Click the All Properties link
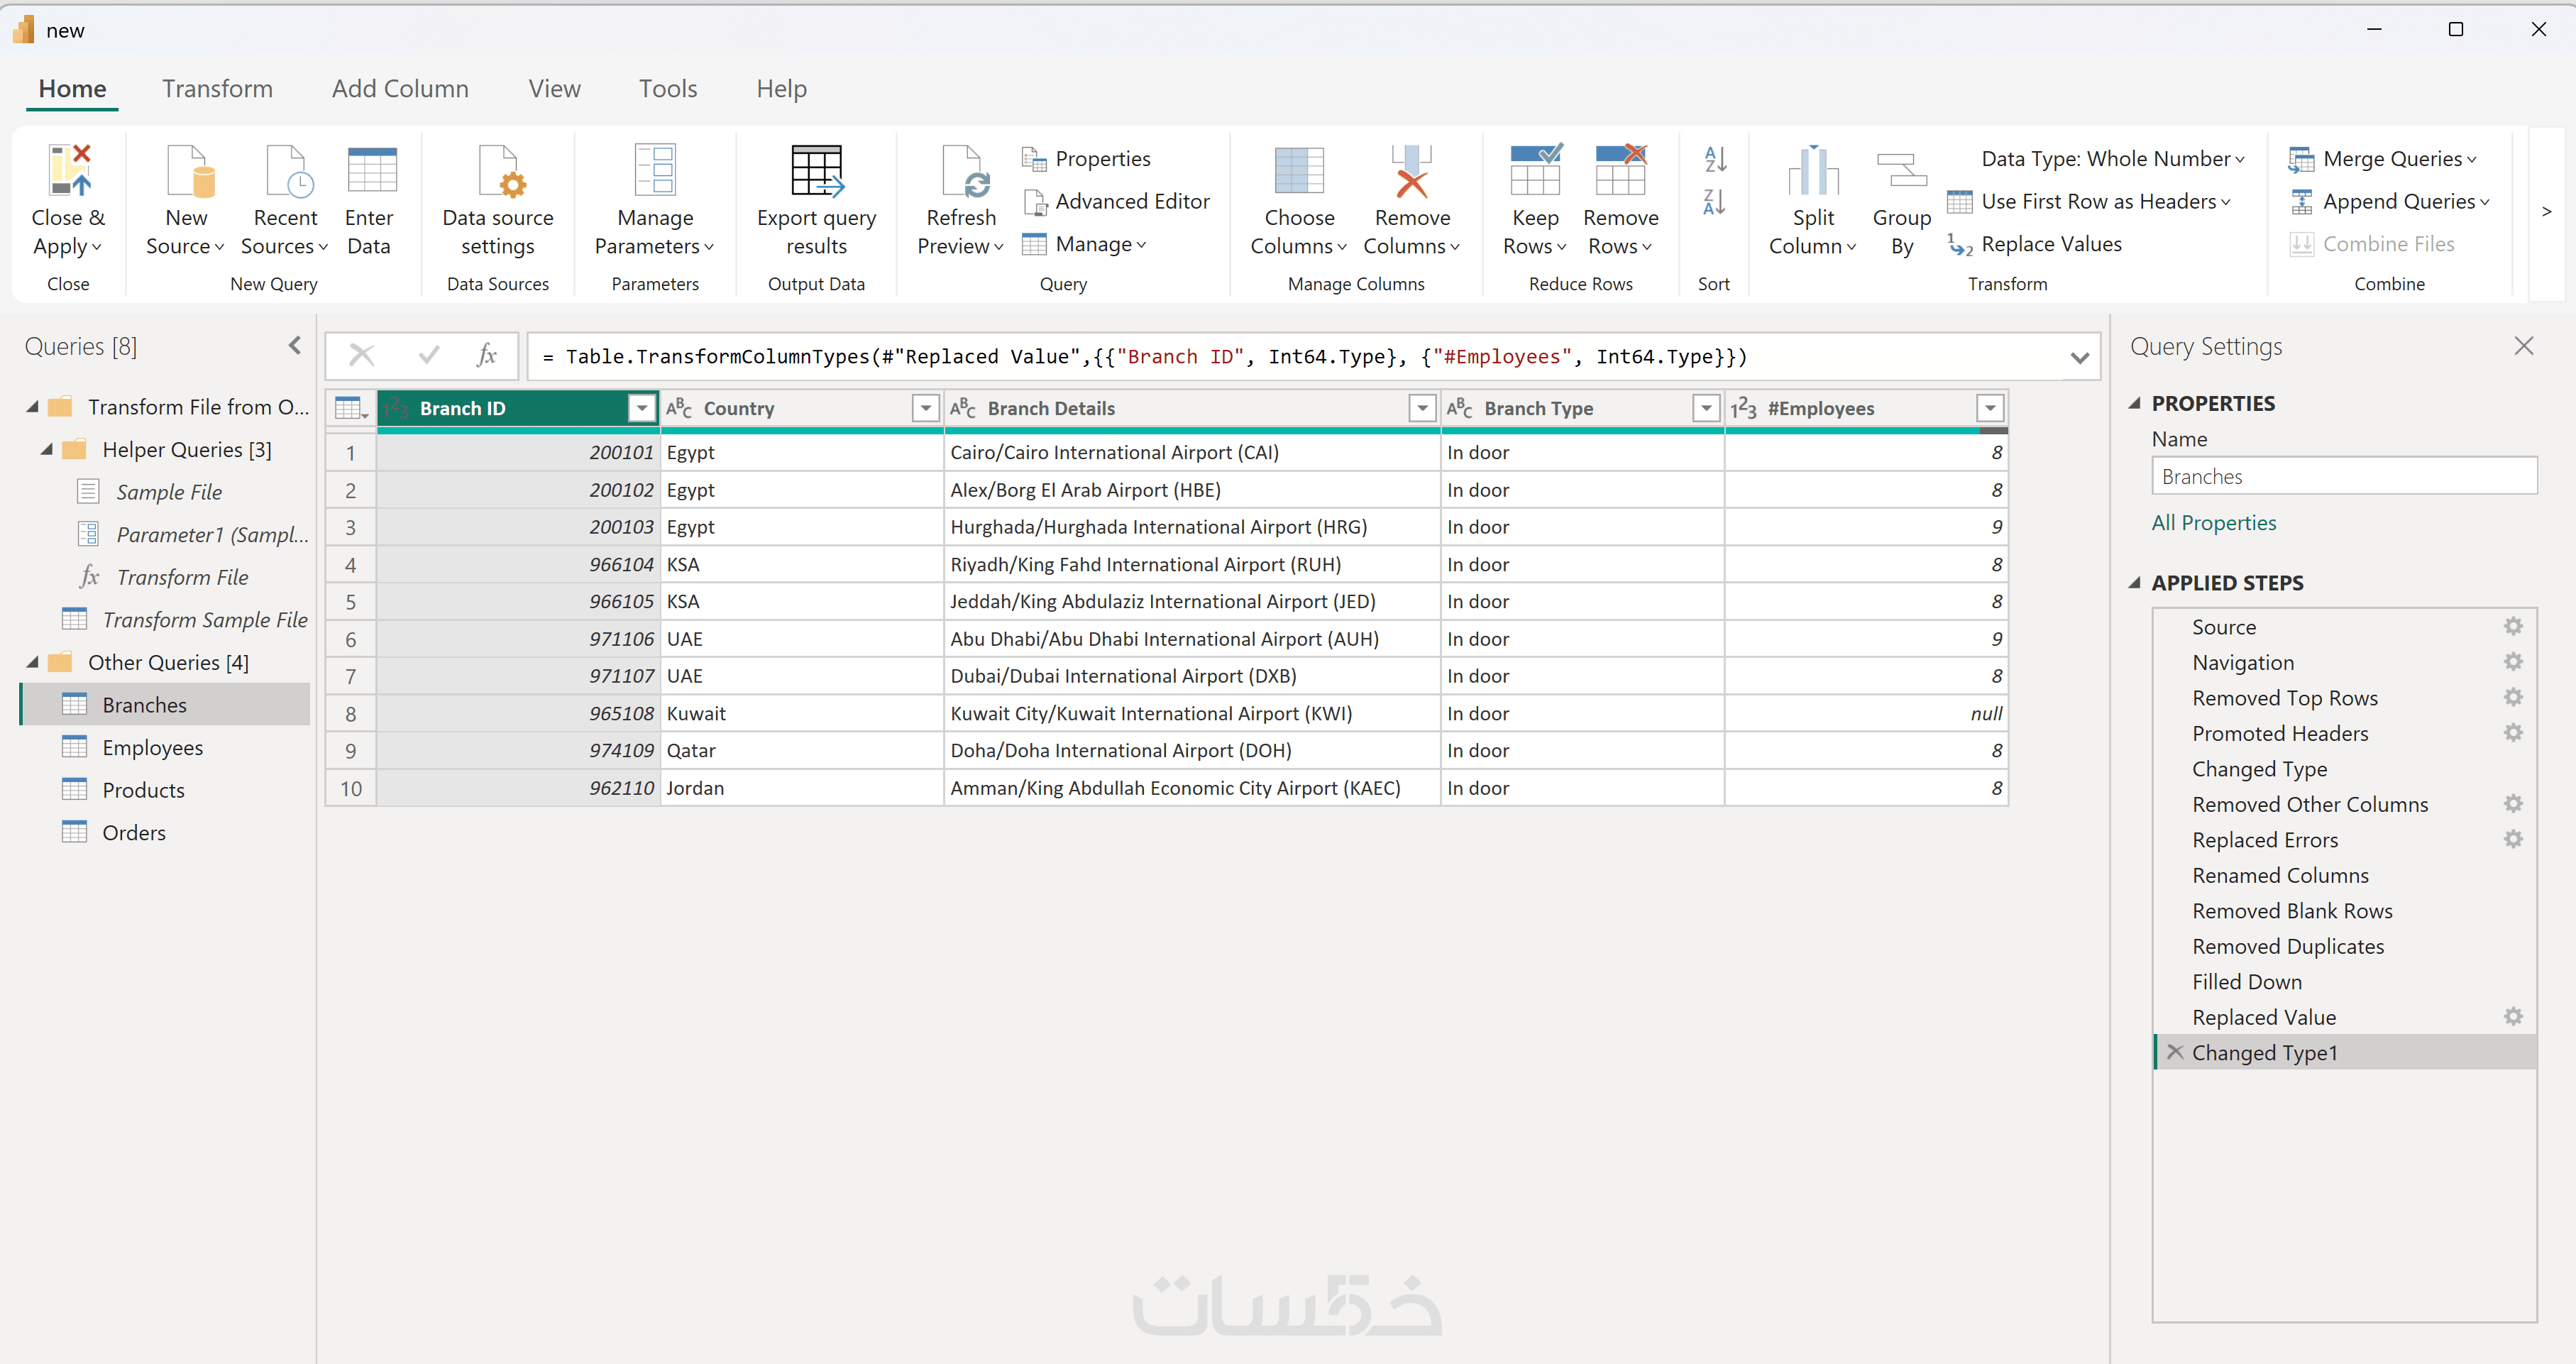Image resolution: width=2576 pixels, height=1364 pixels. 2213,523
